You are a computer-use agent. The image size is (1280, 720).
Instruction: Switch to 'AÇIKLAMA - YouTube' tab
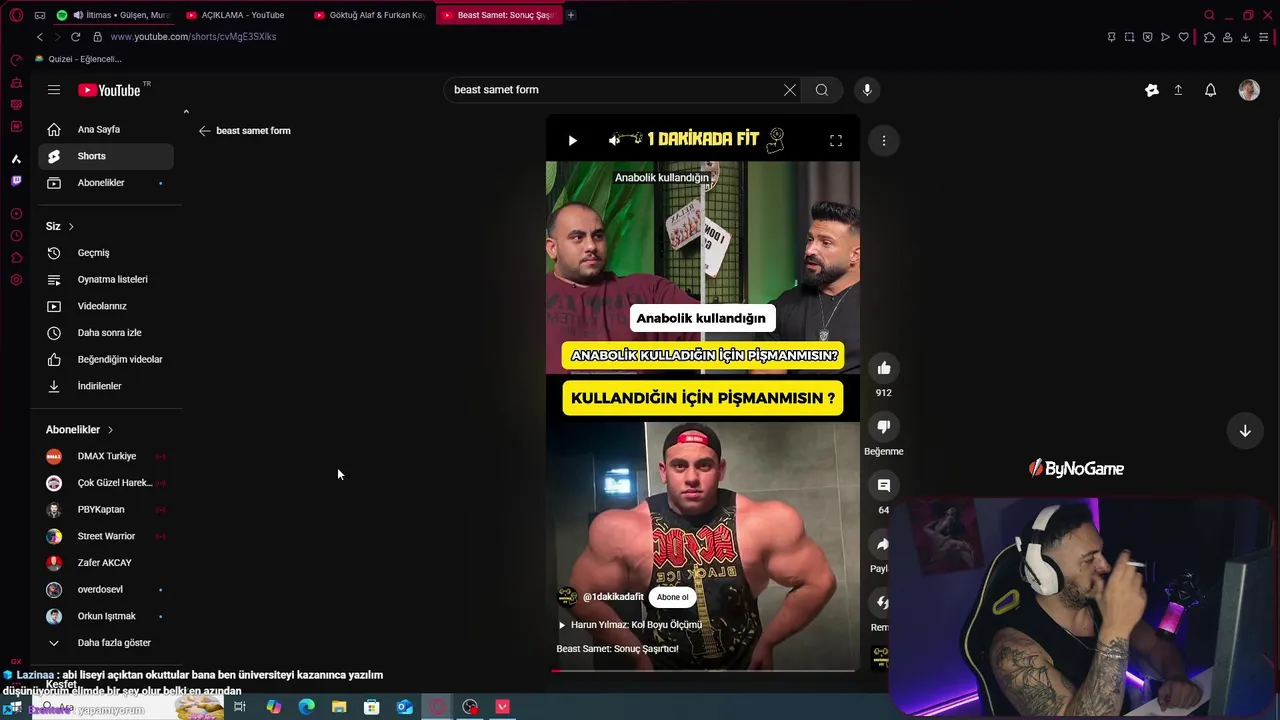pyautogui.click(x=242, y=15)
